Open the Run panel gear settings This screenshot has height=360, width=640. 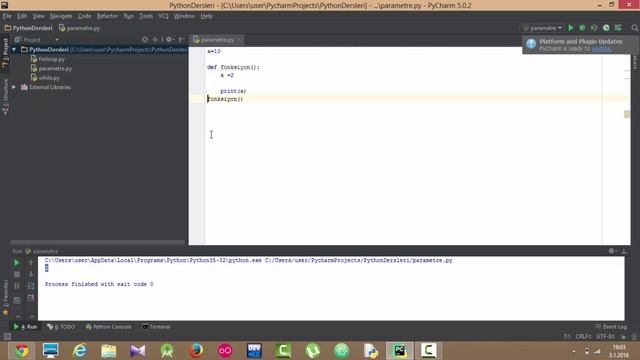tap(612, 251)
